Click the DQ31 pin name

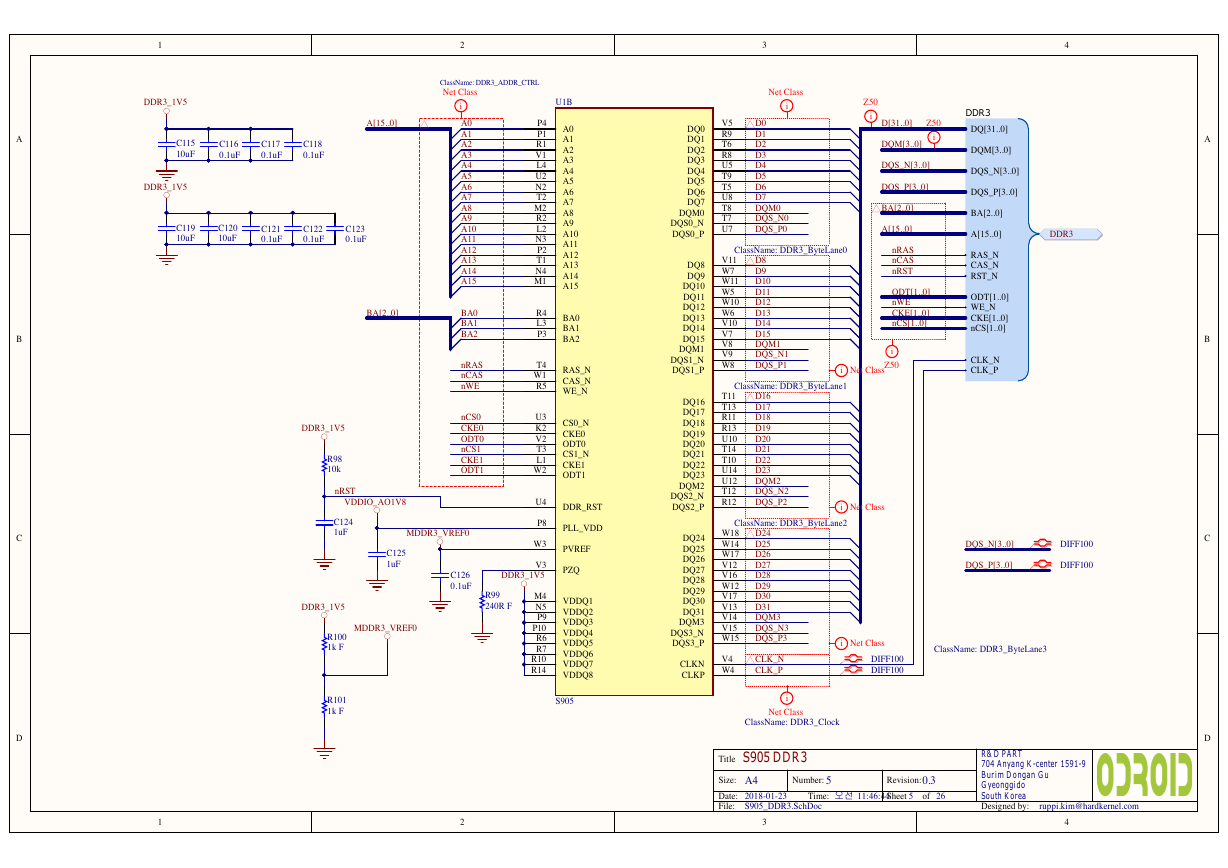pyautogui.click(x=694, y=612)
